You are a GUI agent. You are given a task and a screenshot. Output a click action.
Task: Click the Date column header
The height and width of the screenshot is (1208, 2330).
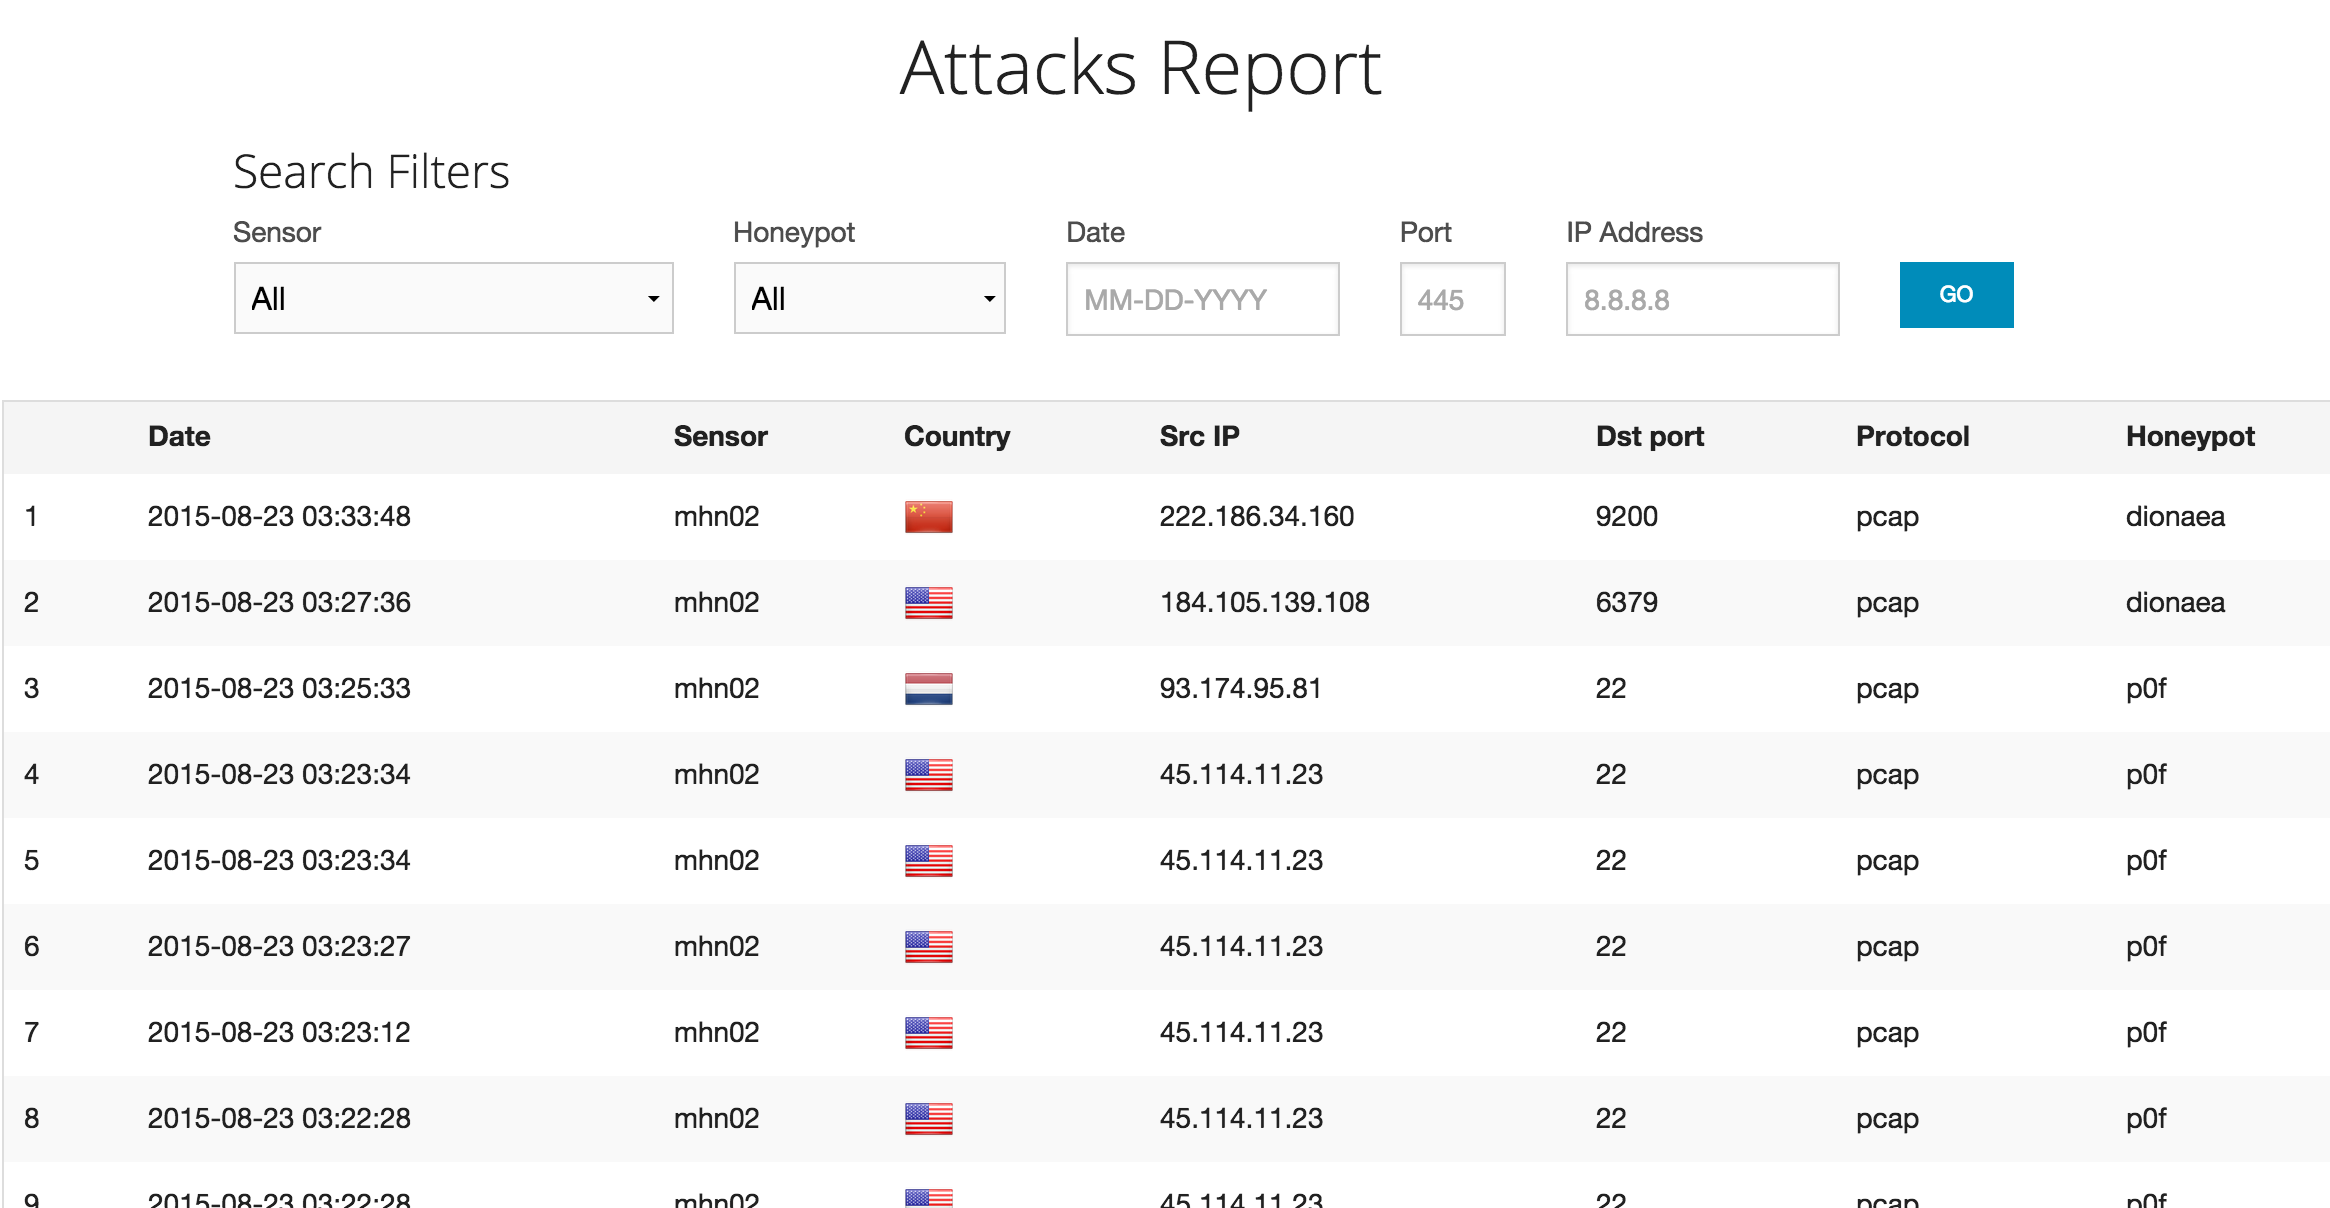pyautogui.click(x=179, y=436)
